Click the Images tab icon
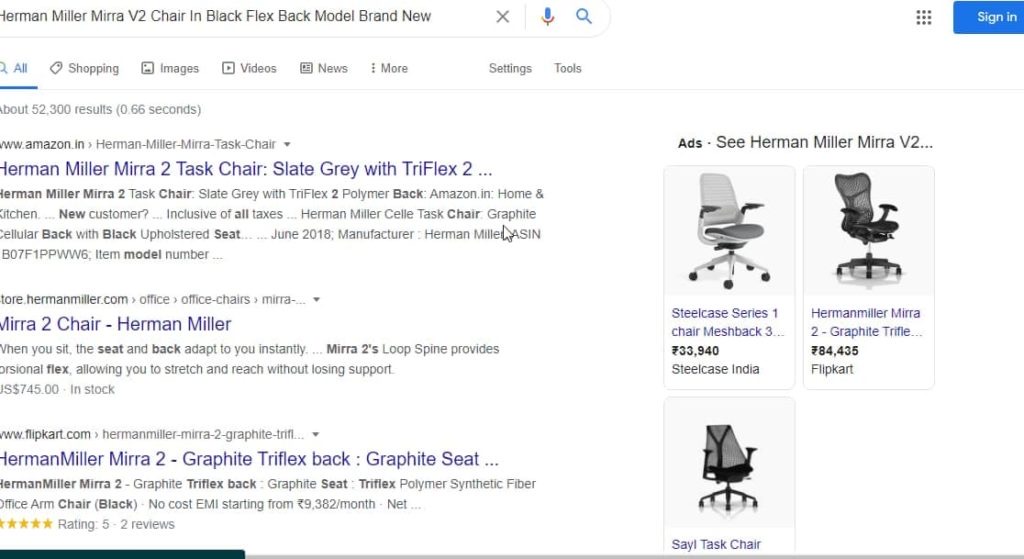1024x559 pixels. [x=148, y=68]
